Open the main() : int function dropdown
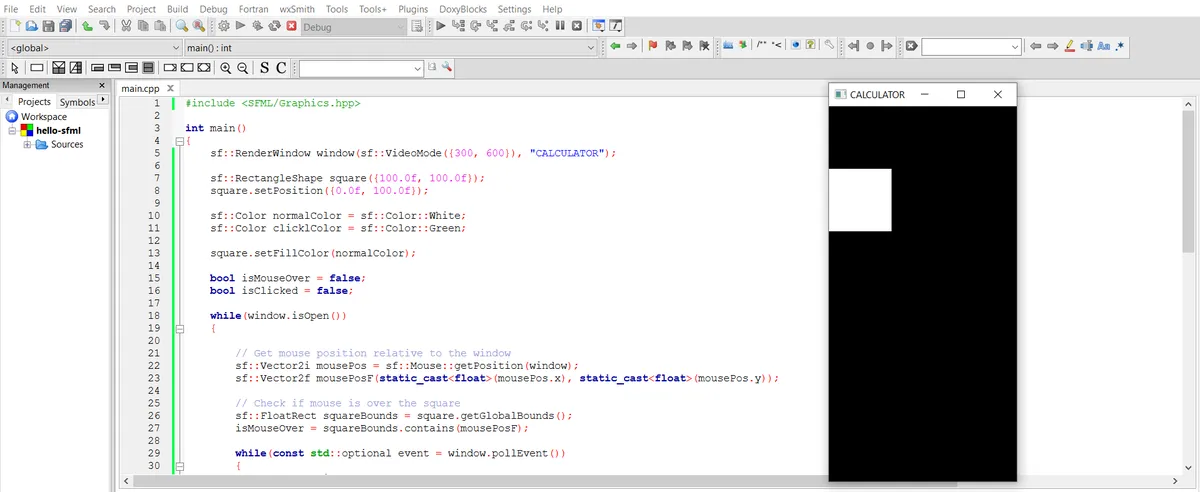 [x=391, y=47]
